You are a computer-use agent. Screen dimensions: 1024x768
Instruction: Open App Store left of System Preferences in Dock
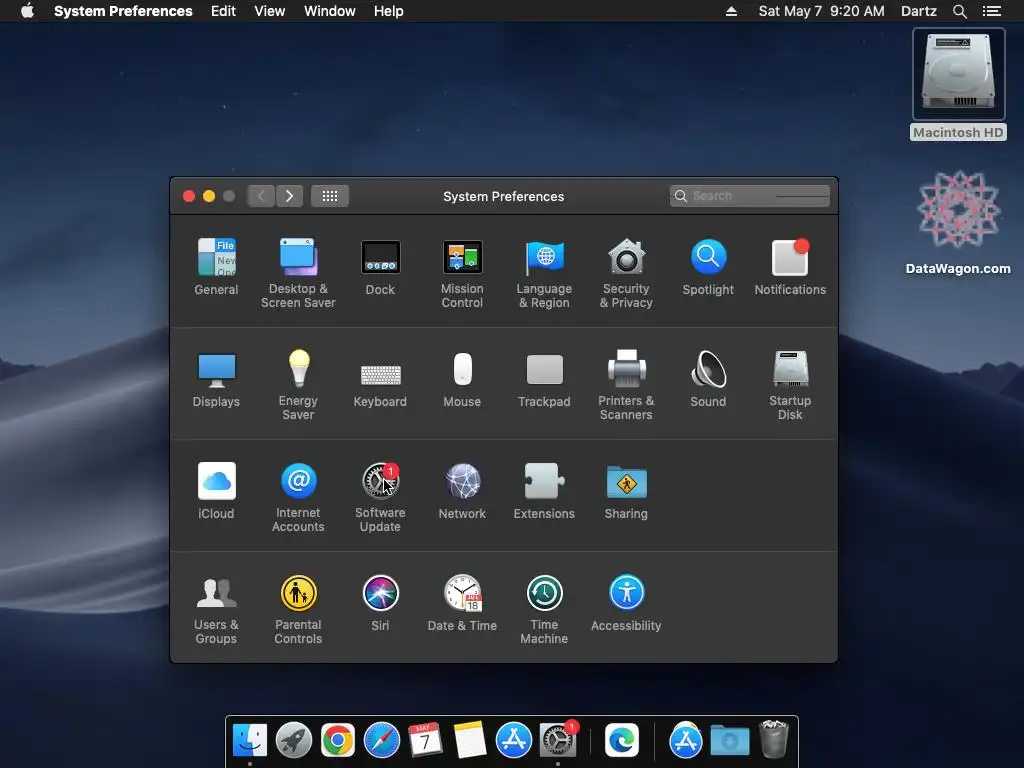click(x=513, y=740)
